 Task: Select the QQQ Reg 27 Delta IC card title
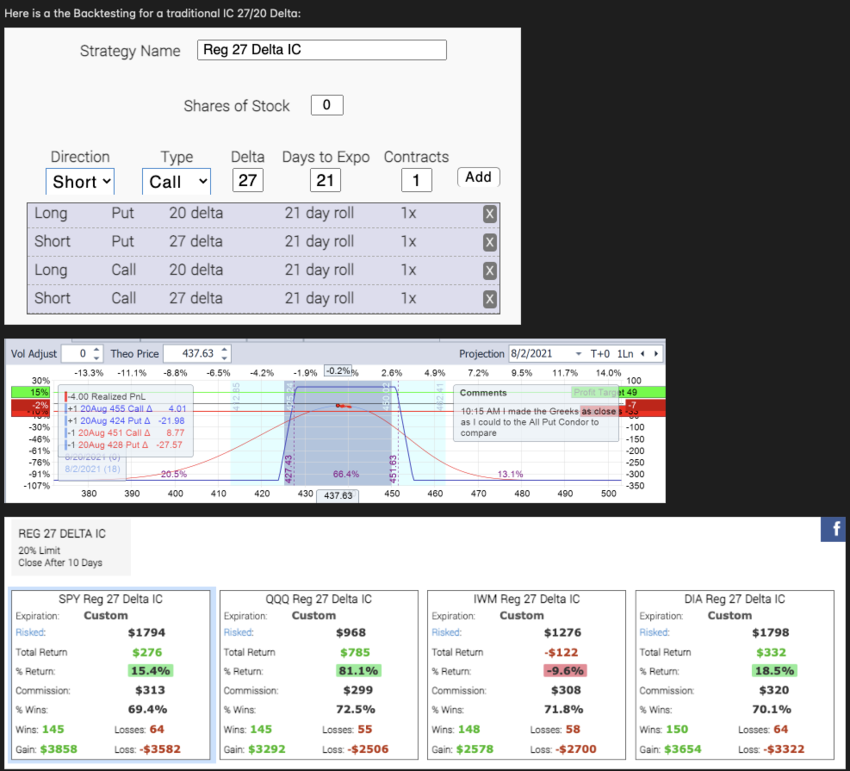point(319,599)
